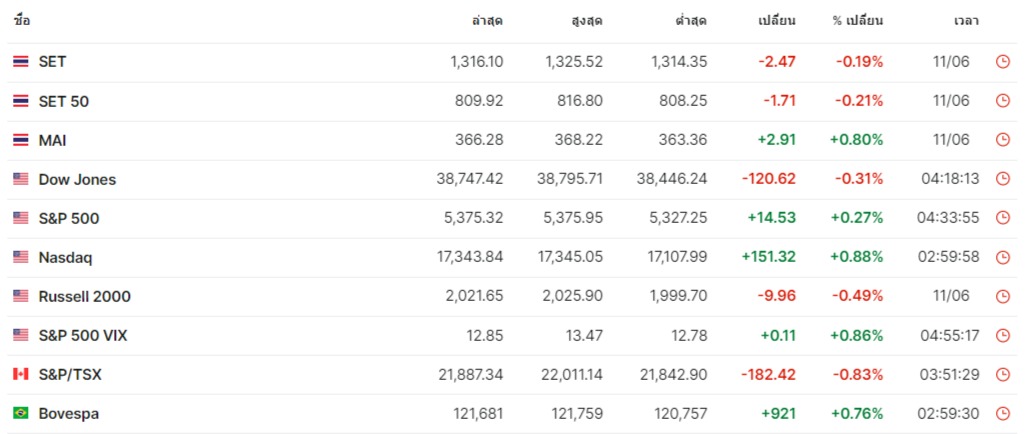
Task: Click the clock icon beside Dow Jones
Action: pyautogui.click(x=1003, y=180)
